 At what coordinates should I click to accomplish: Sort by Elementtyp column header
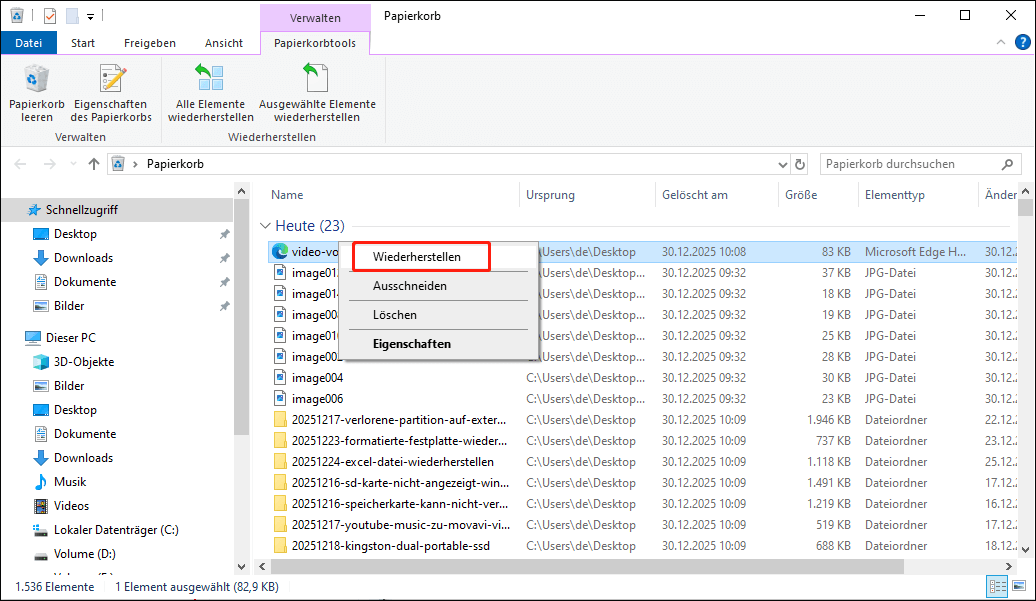pos(895,195)
